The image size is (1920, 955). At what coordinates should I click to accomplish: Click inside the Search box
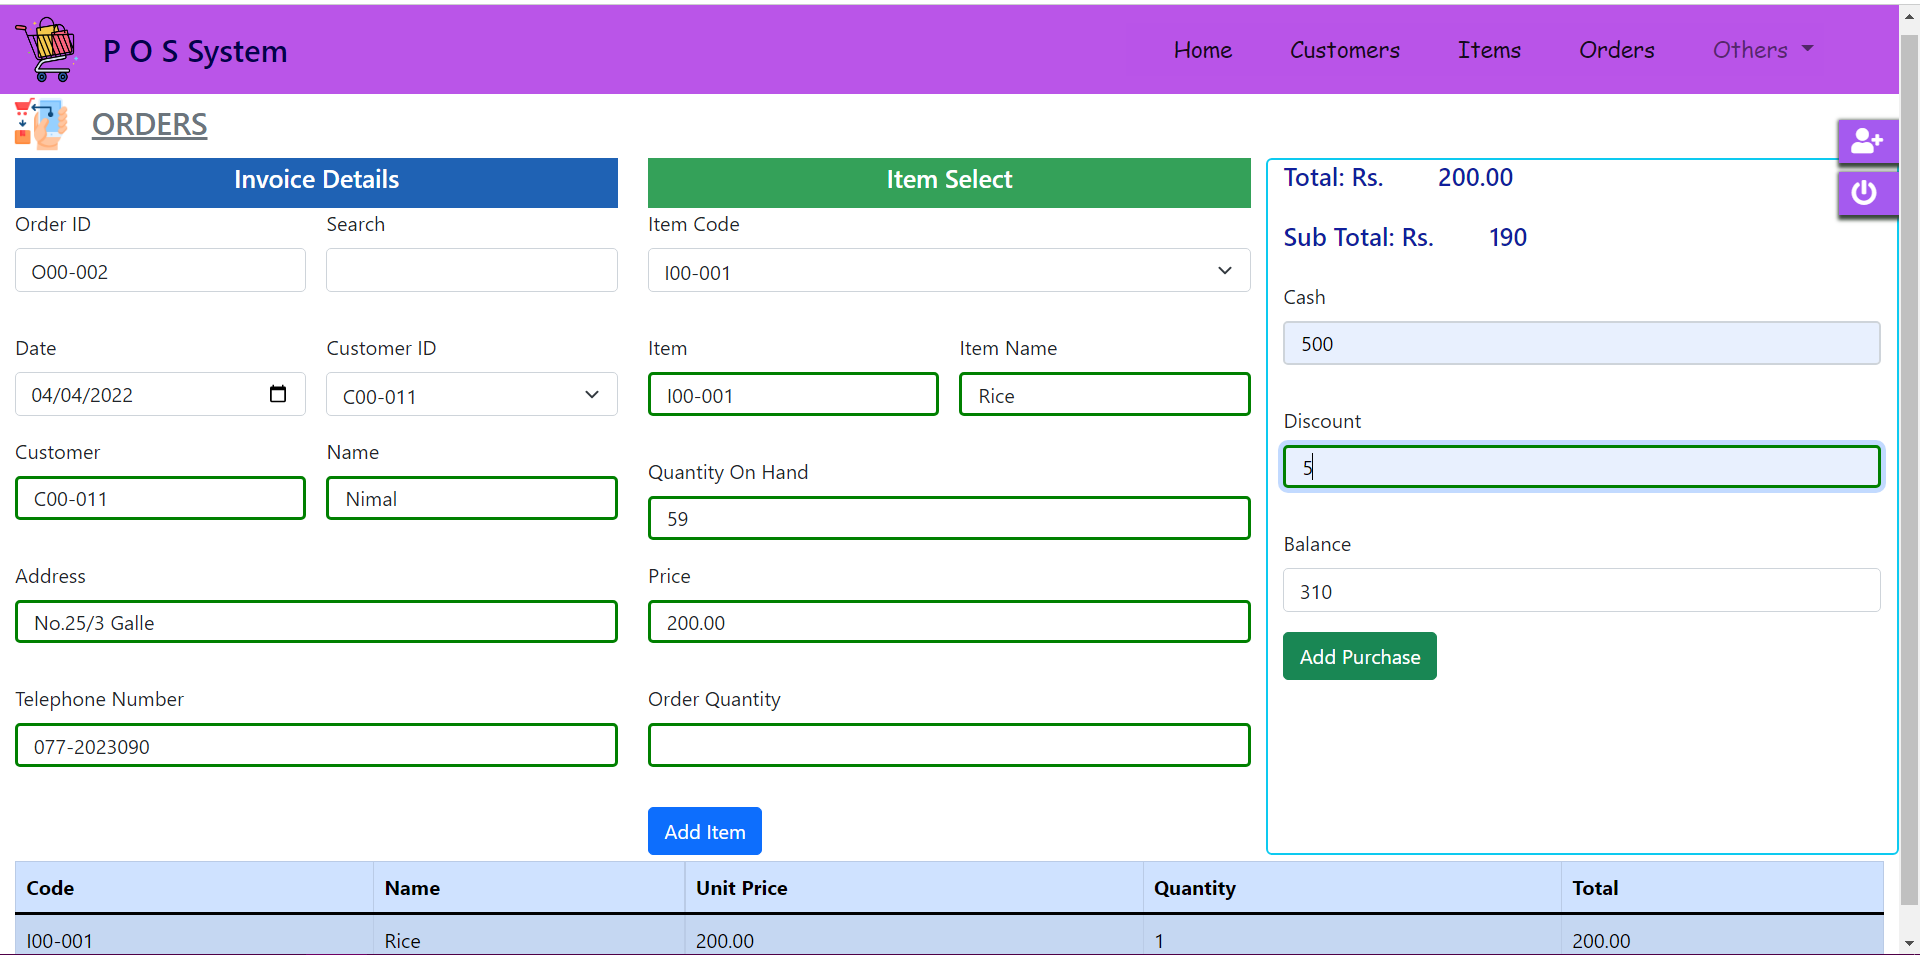coord(471,270)
